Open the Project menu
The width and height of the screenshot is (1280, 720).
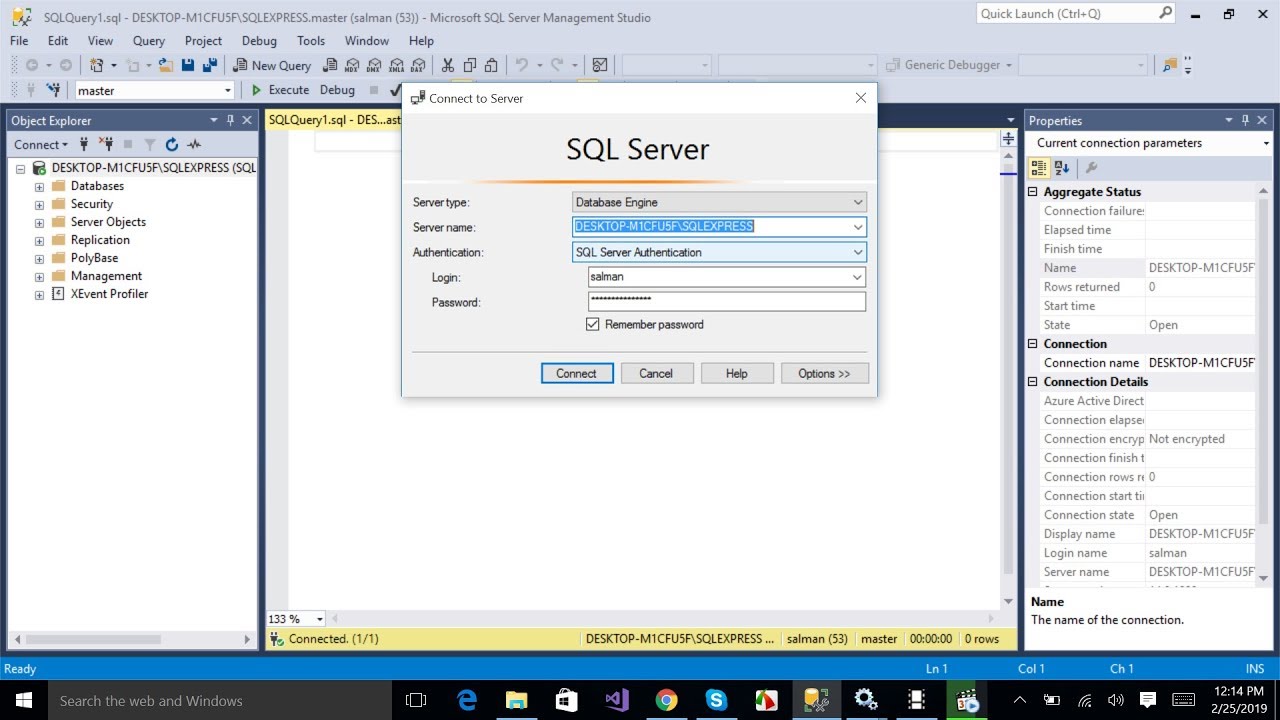(203, 41)
